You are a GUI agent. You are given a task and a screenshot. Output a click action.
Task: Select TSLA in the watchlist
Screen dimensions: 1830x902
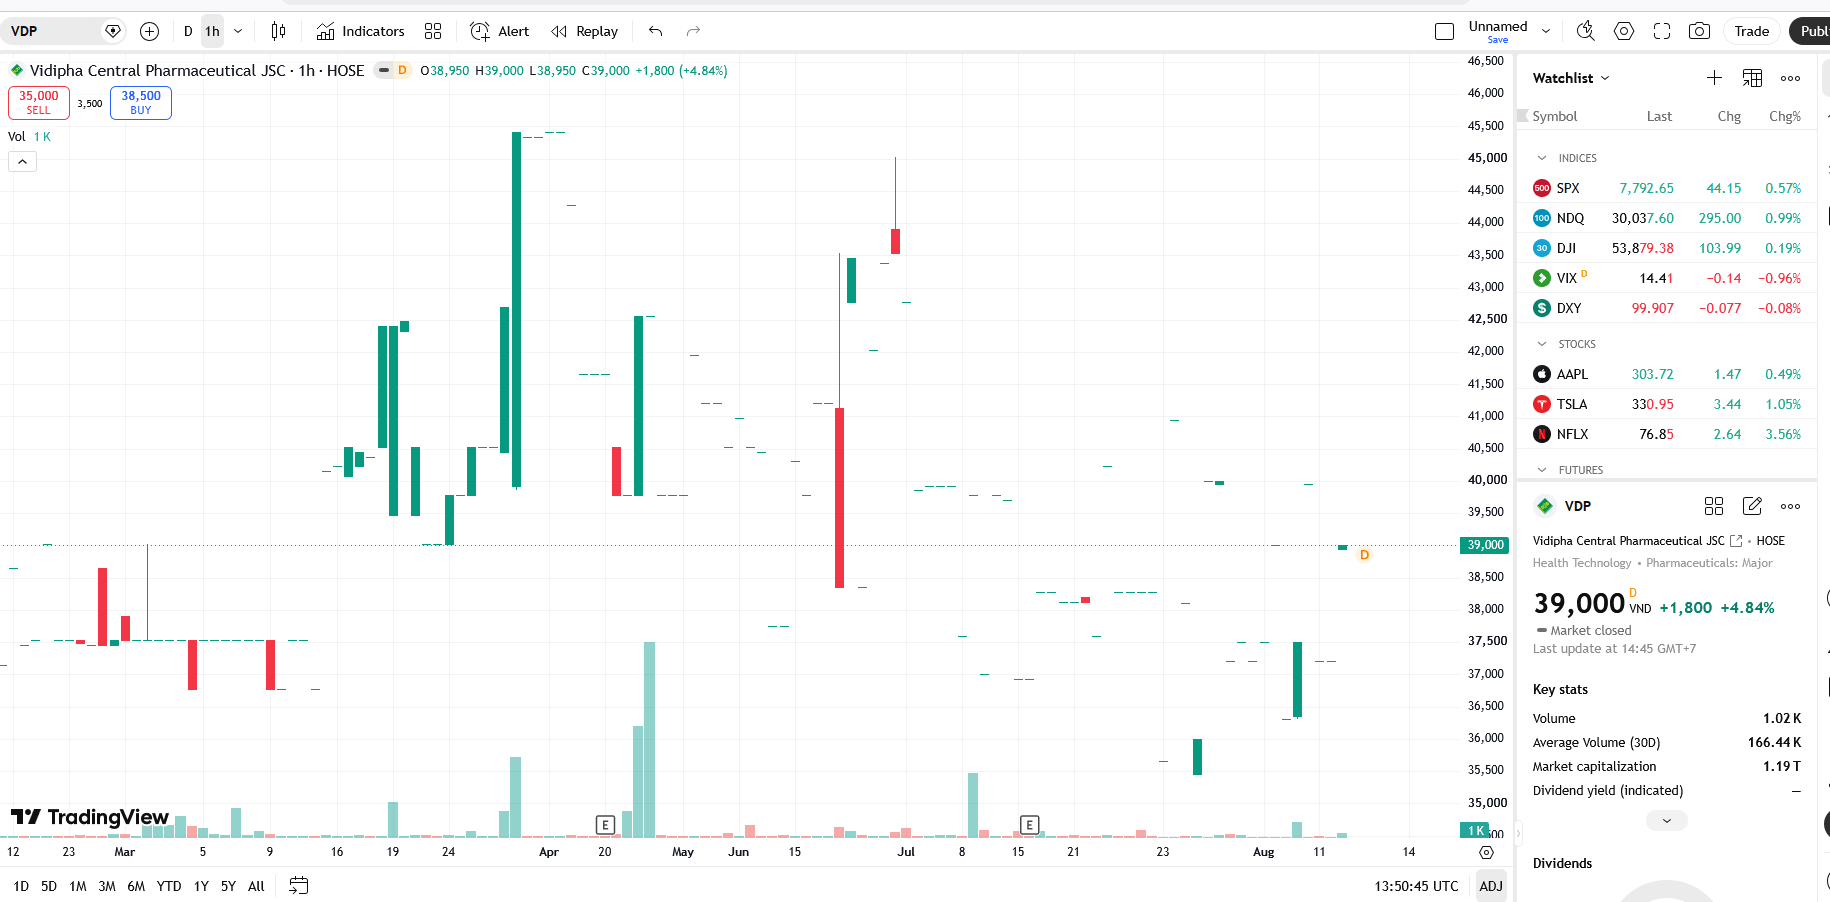(1666, 404)
